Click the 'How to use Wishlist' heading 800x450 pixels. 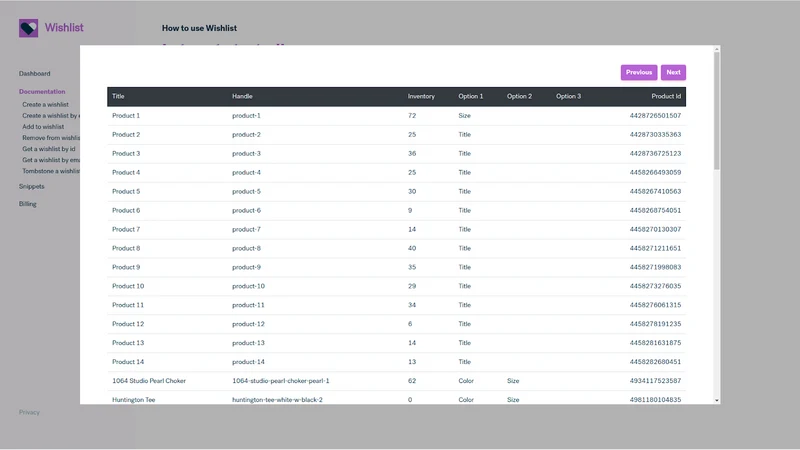pyautogui.click(x=199, y=29)
